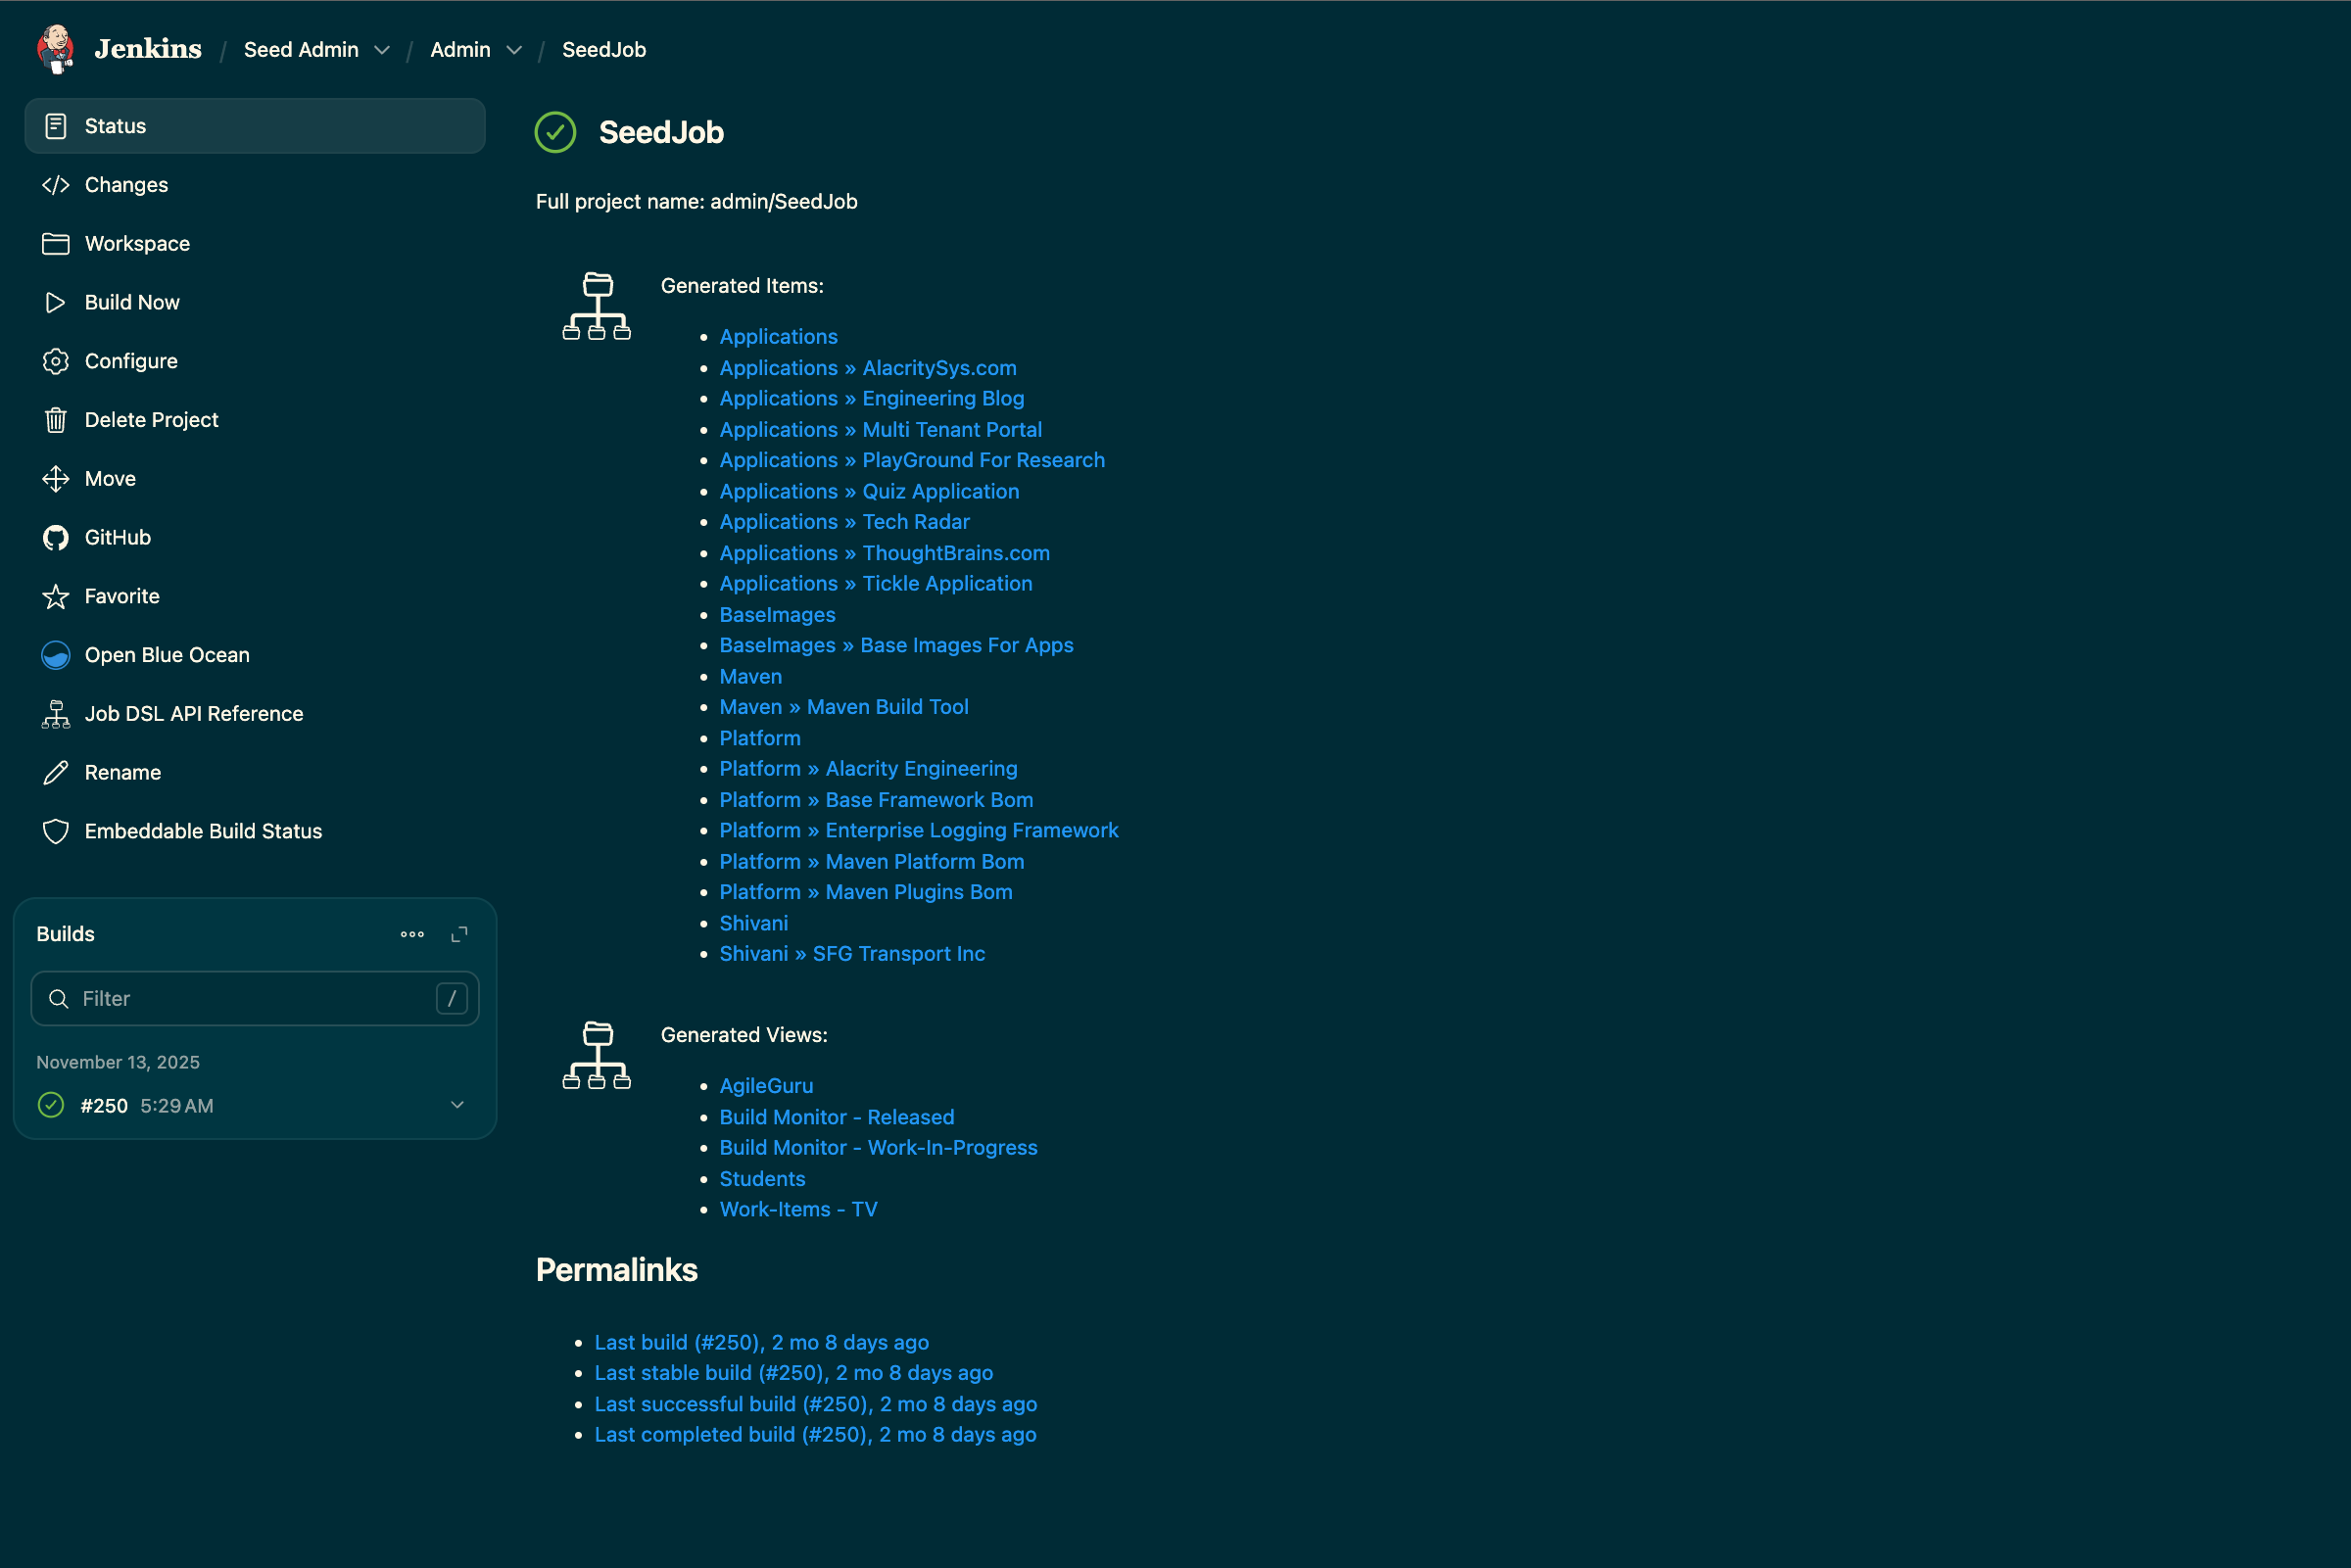Open Job DSL API Reference
This screenshot has width=2351, height=1568.
pyautogui.click(x=193, y=714)
